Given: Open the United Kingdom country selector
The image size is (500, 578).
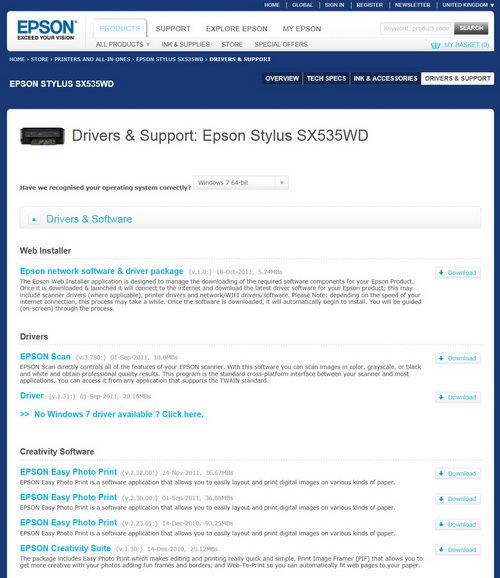Looking at the screenshot, I should (x=468, y=5).
